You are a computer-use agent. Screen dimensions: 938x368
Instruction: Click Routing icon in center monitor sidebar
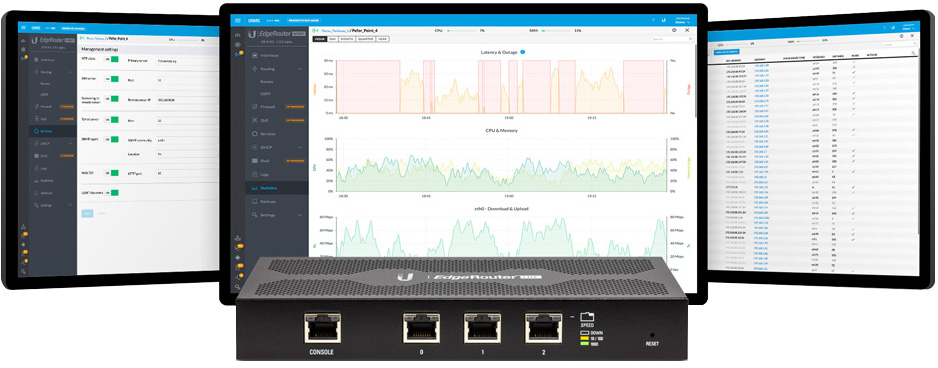pyautogui.click(x=254, y=69)
